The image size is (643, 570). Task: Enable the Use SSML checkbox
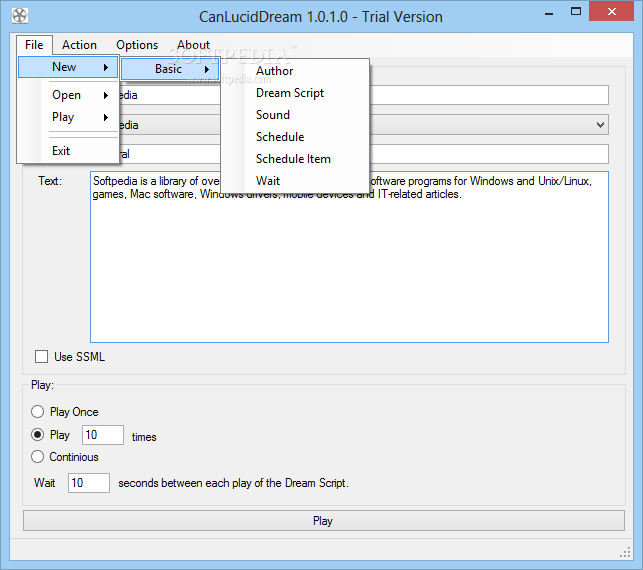coord(41,357)
